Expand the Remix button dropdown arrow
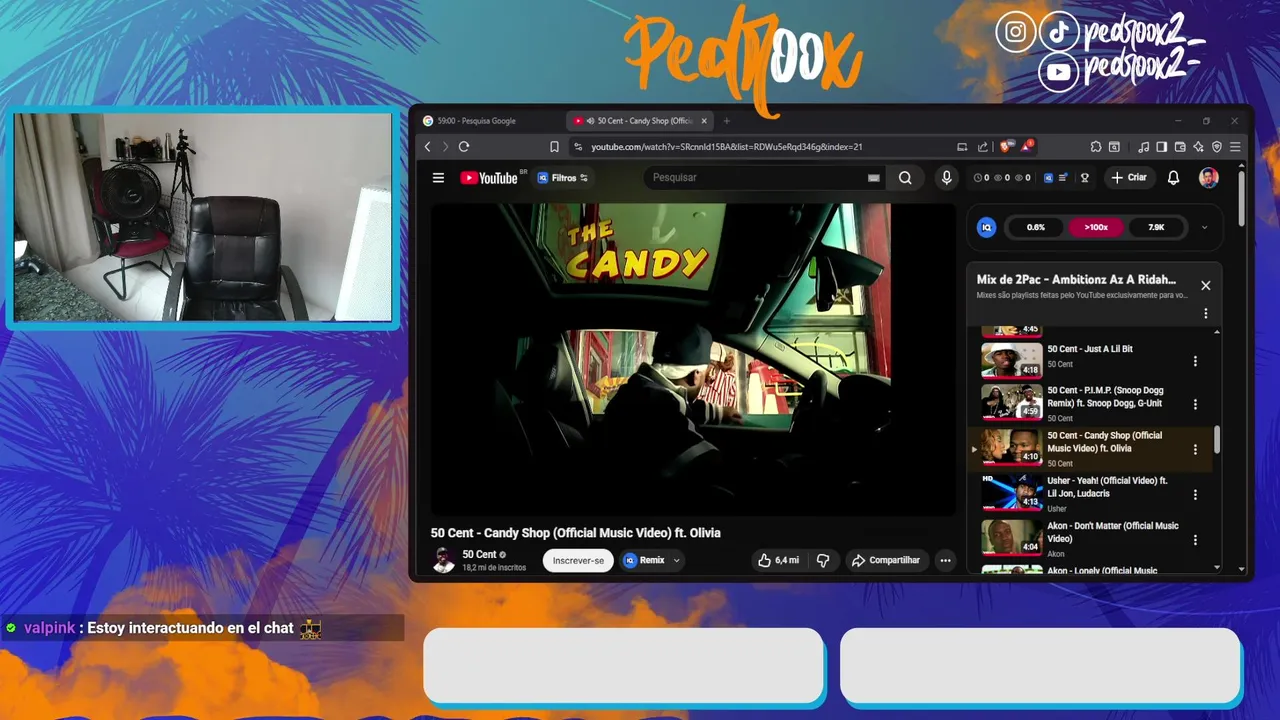The height and width of the screenshot is (720, 1280). (676, 560)
